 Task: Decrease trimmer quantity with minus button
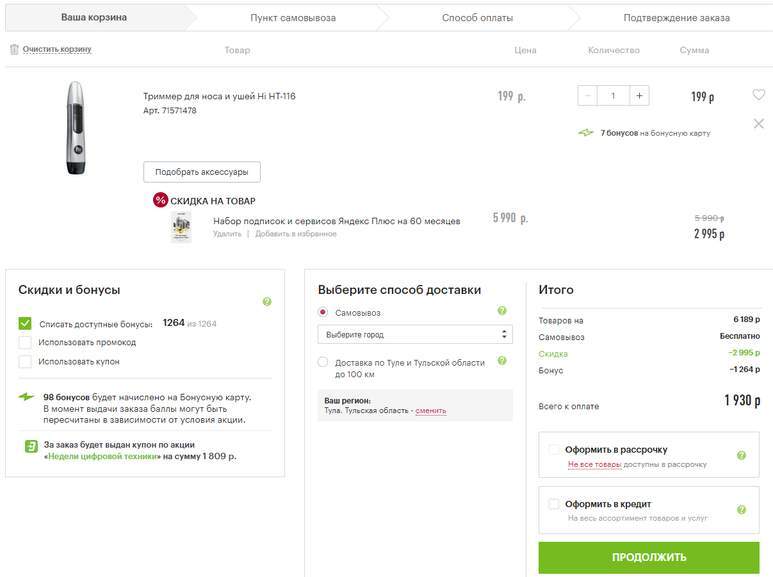(587, 96)
